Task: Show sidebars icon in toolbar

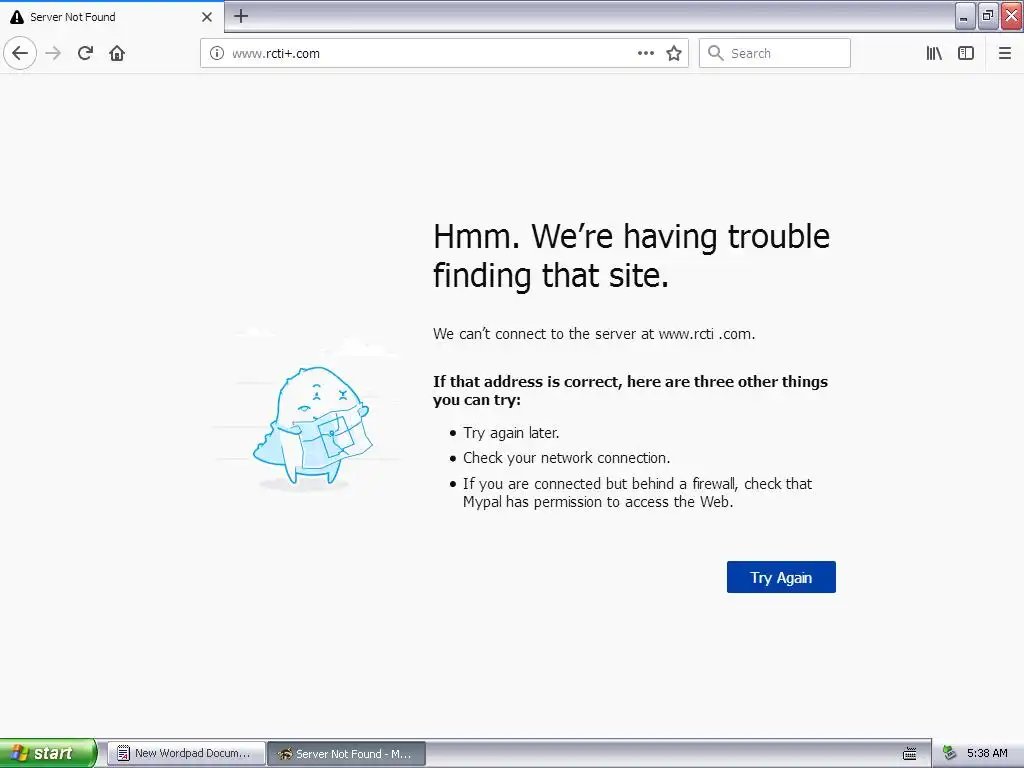Action: [x=966, y=53]
